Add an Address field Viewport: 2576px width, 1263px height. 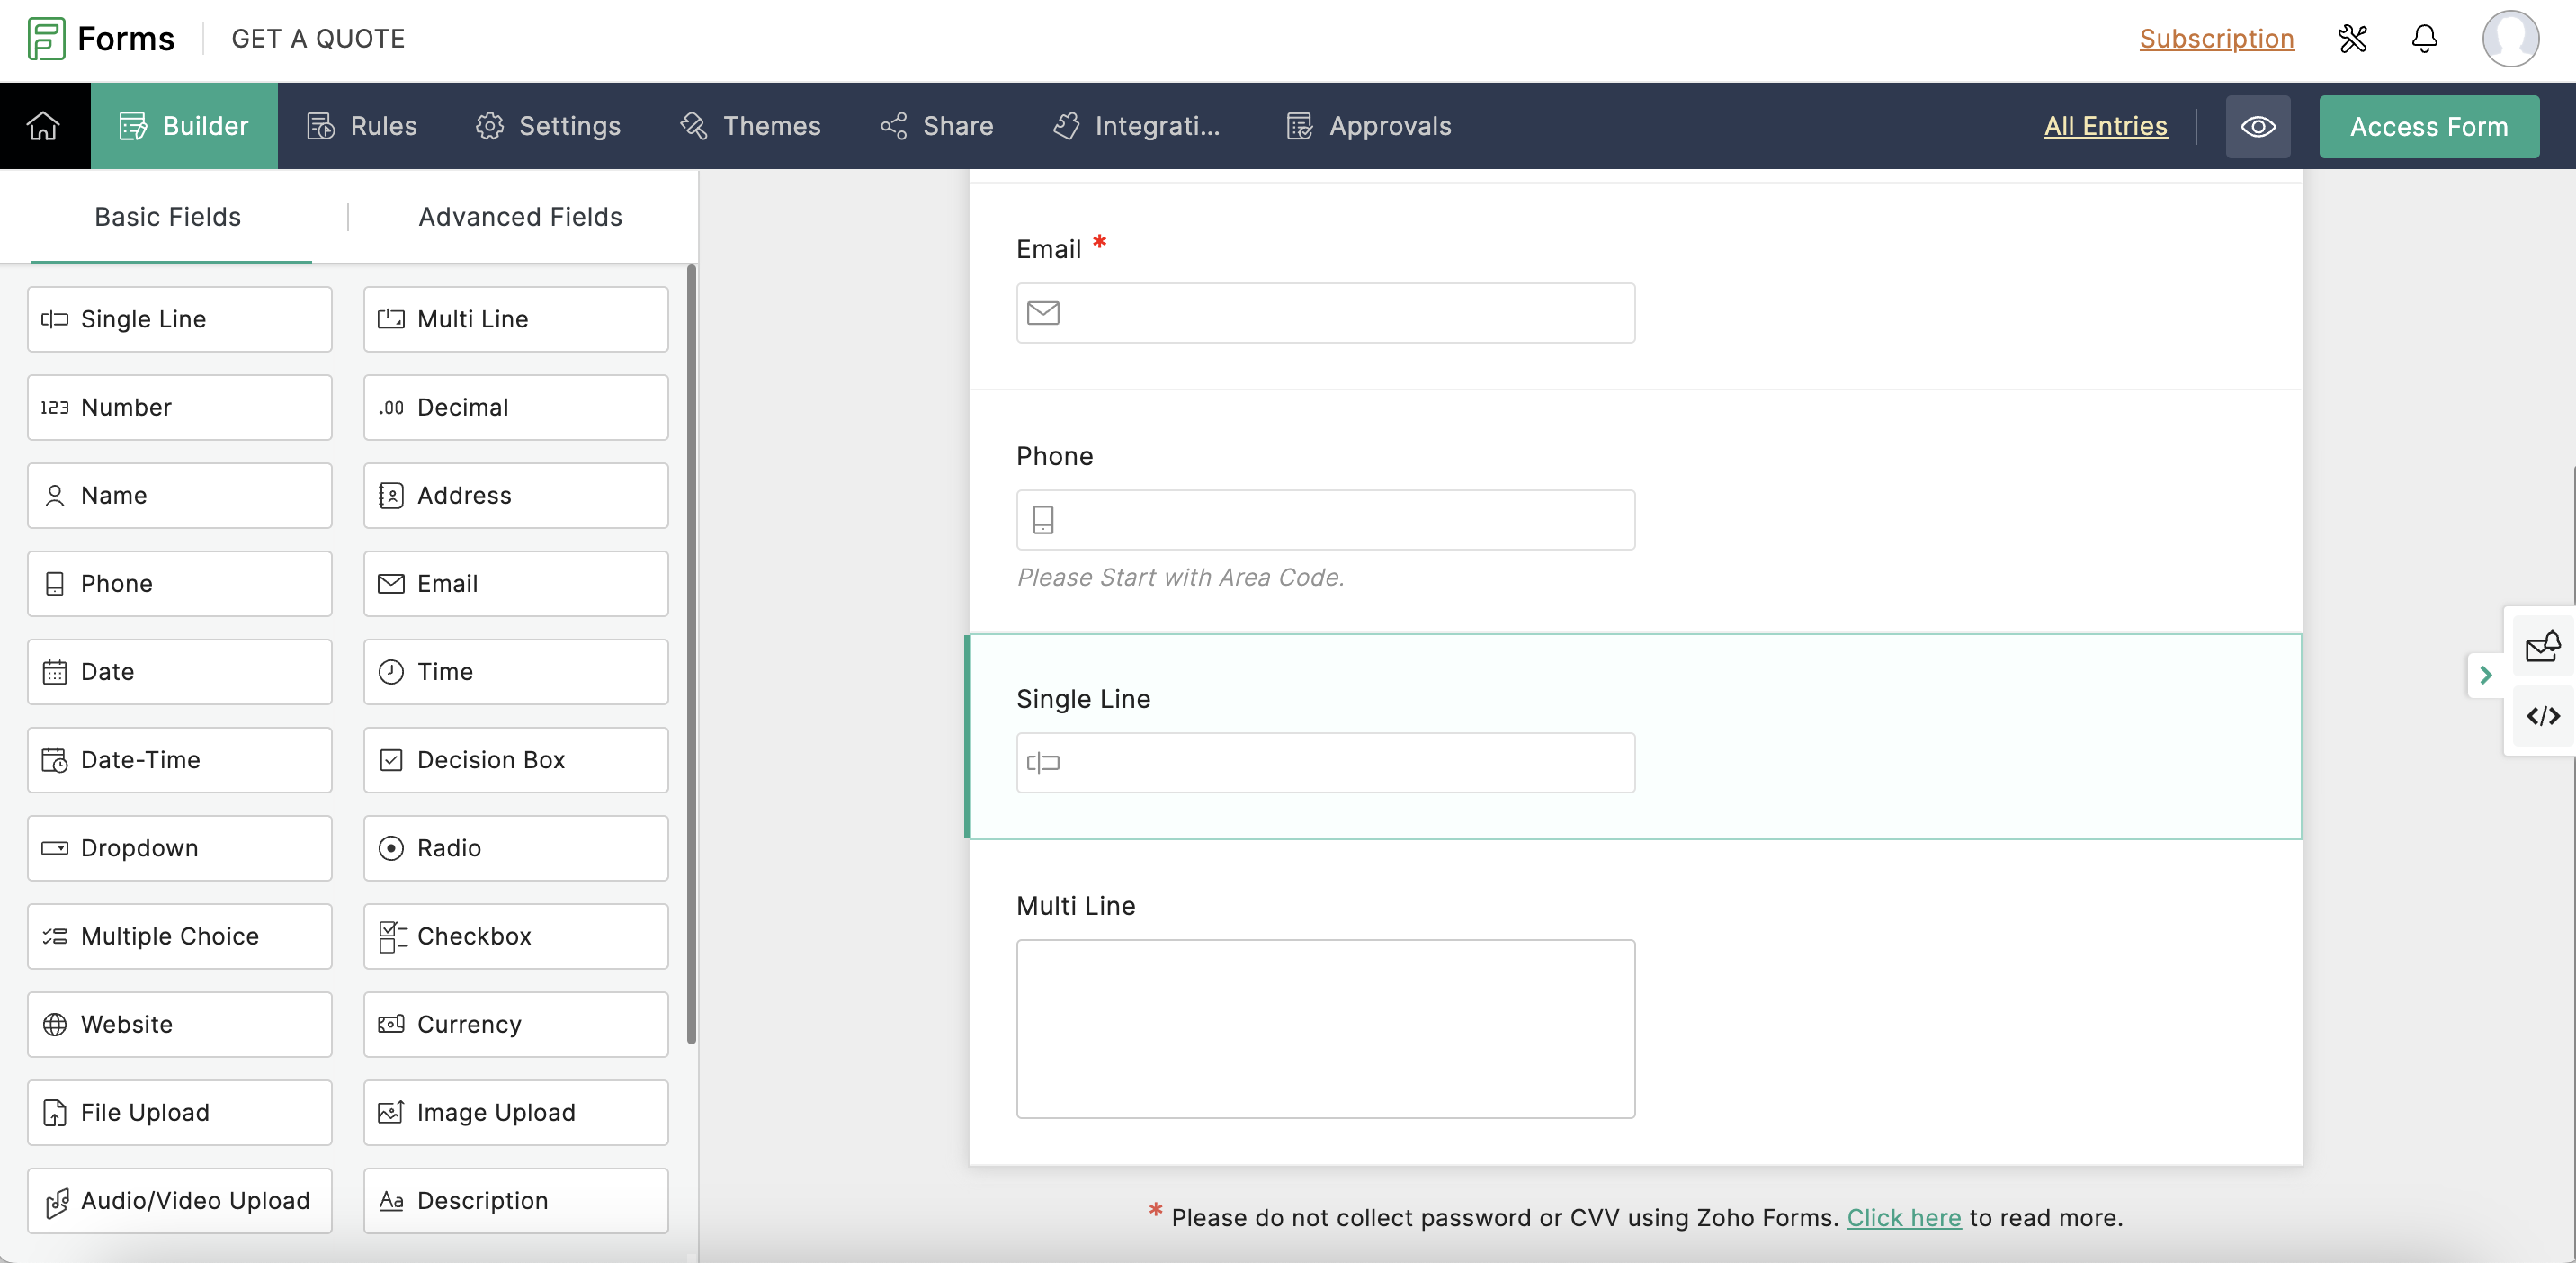pos(515,495)
